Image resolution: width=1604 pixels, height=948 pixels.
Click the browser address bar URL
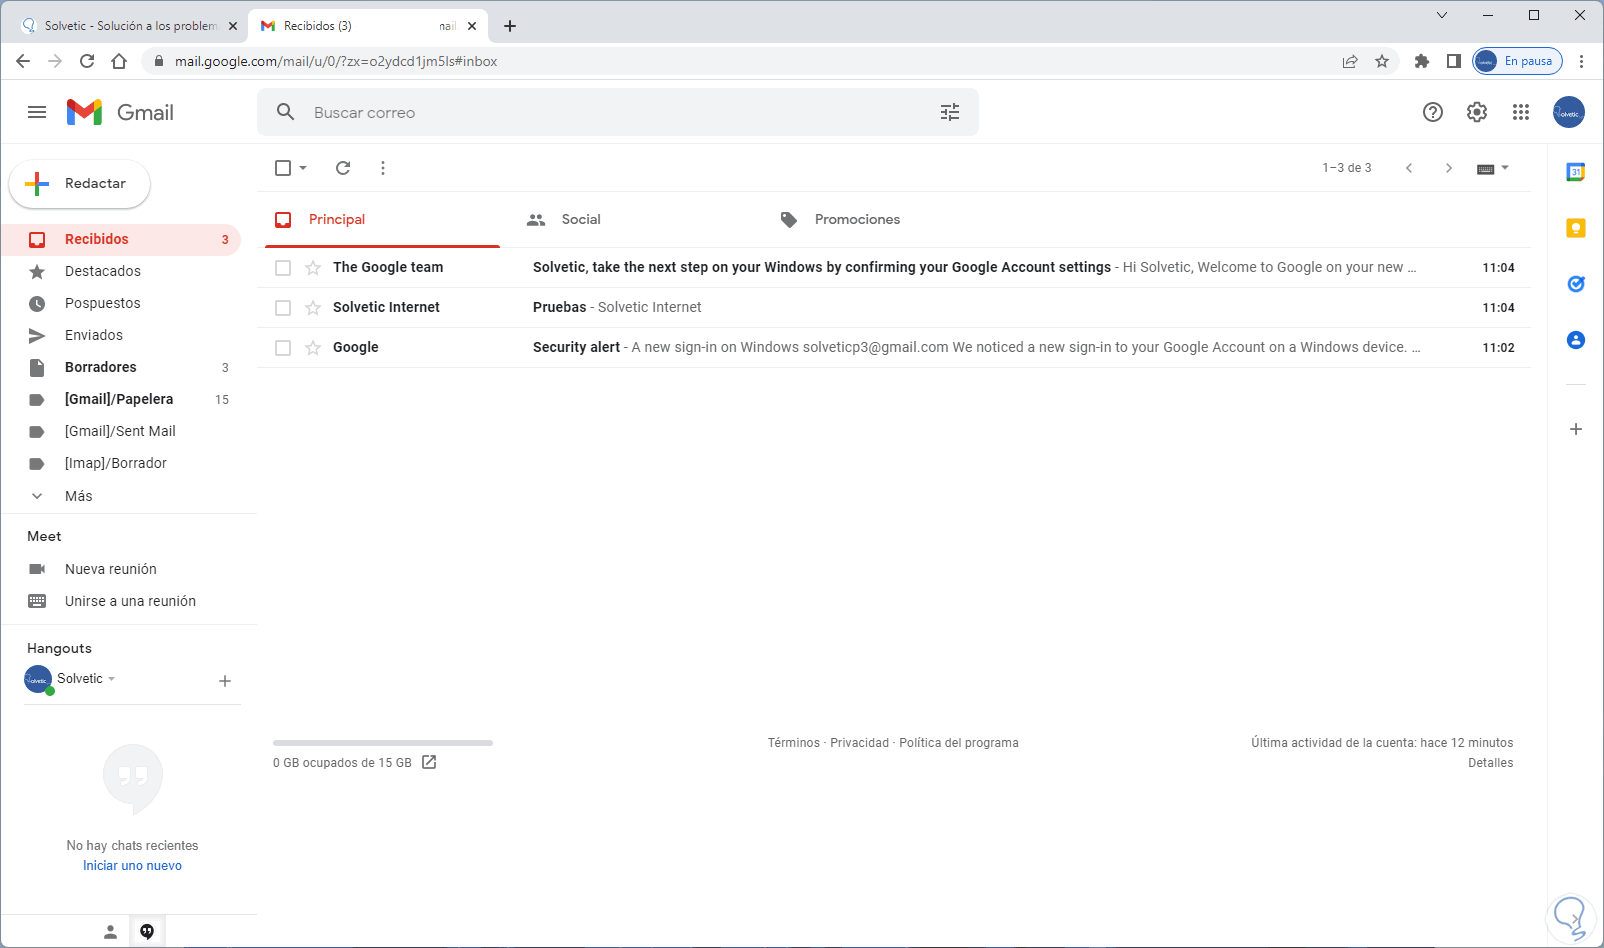[x=336, y=61]
